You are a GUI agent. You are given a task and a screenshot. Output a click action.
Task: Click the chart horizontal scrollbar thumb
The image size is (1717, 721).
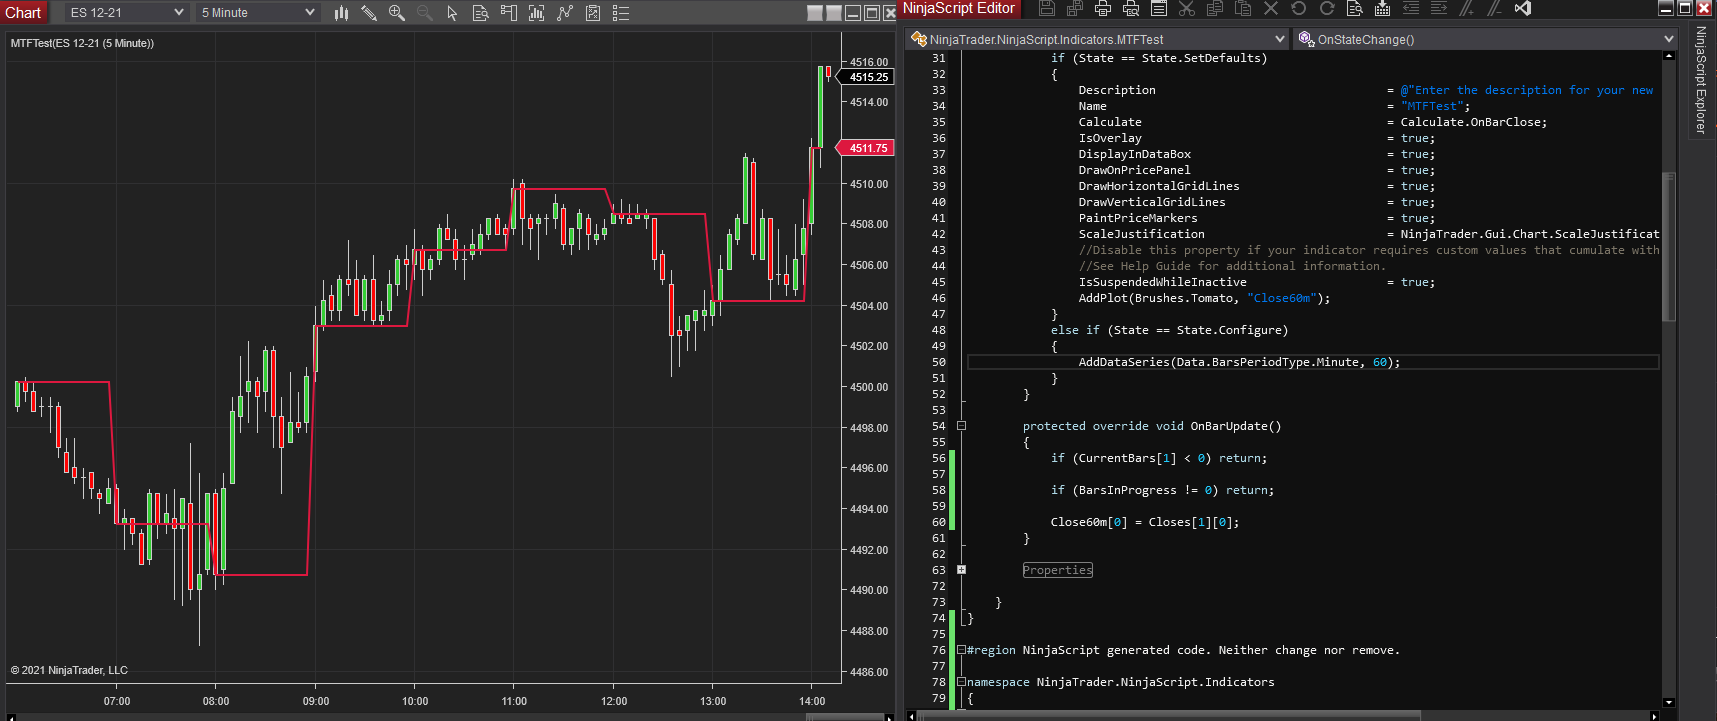pos(845,717)
